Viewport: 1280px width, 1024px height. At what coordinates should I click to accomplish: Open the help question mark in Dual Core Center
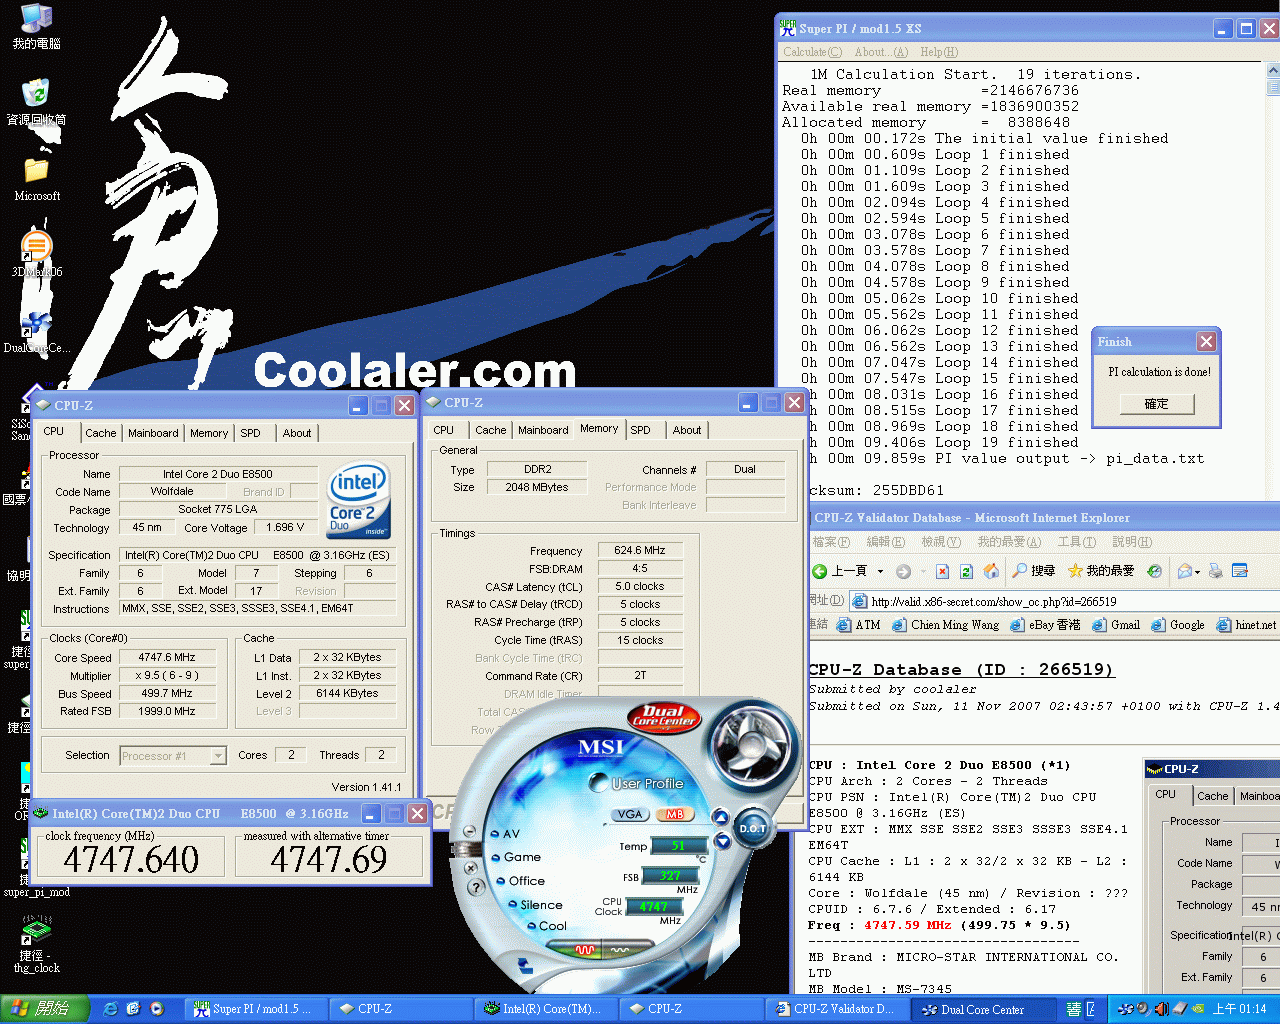[474, 885]
